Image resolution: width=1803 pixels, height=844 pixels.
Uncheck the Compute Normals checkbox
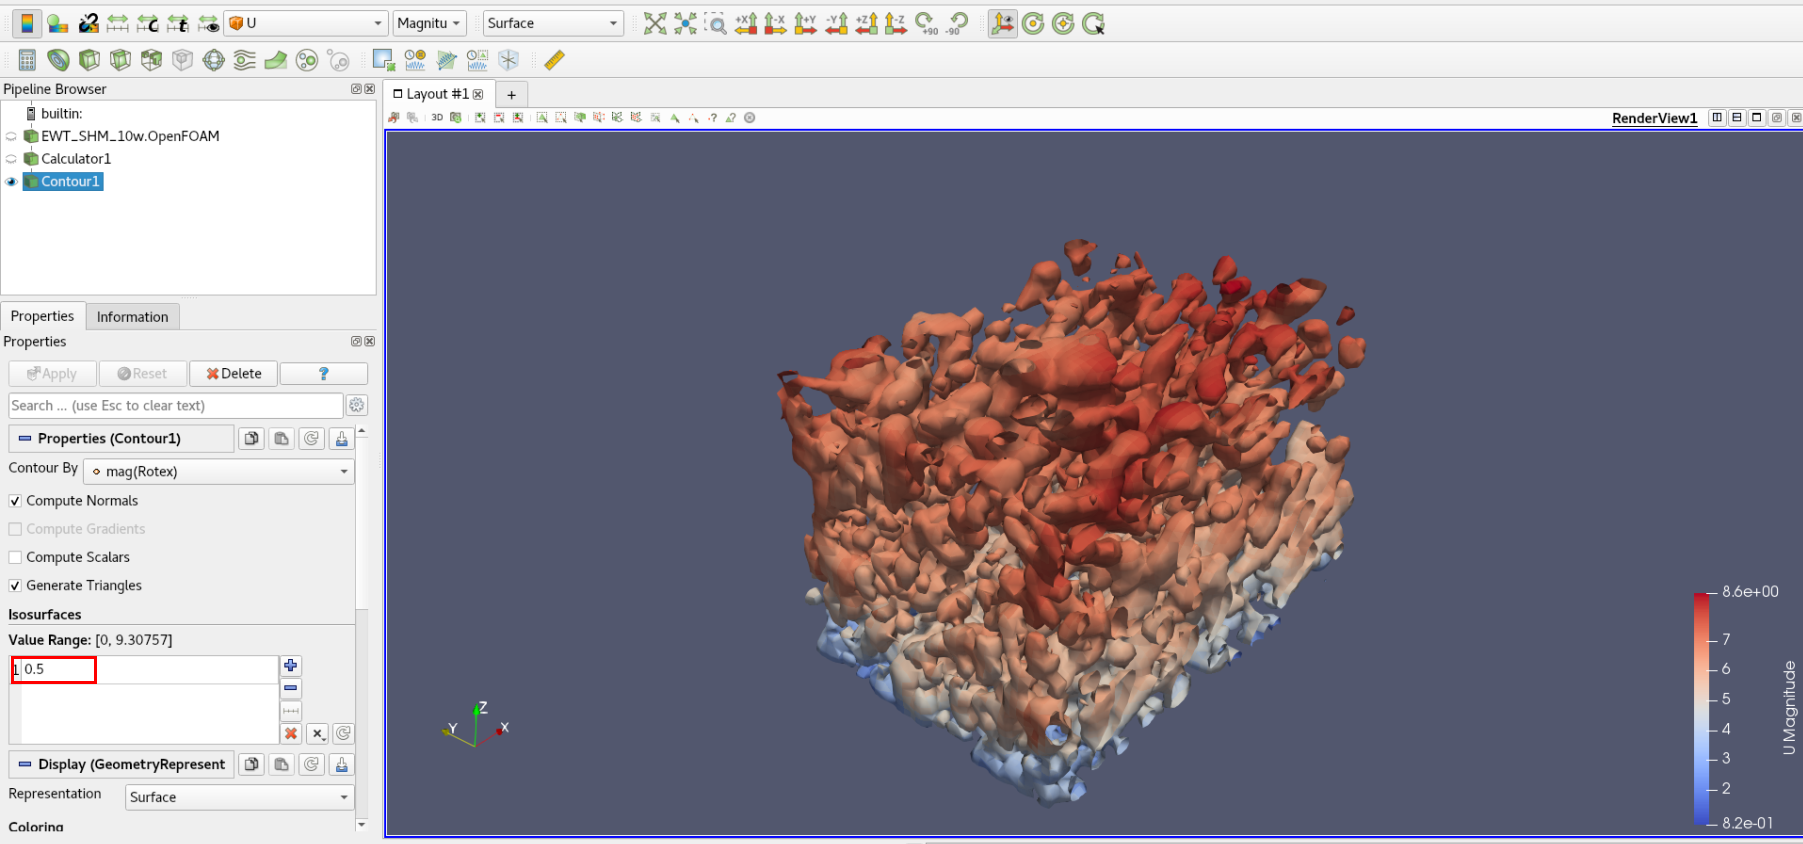(15, 501)
